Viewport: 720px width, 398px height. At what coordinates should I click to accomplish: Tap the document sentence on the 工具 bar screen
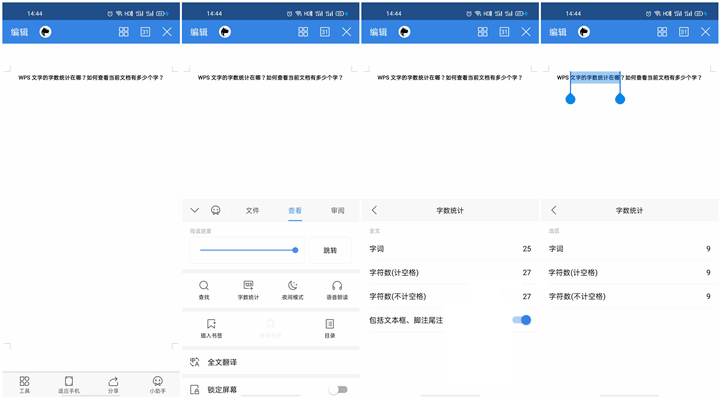[x=90, y=78]
